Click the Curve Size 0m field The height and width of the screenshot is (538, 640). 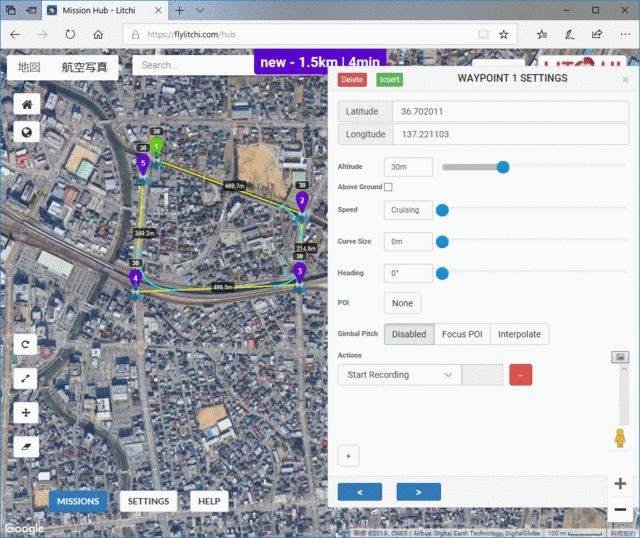pos(408,242)
